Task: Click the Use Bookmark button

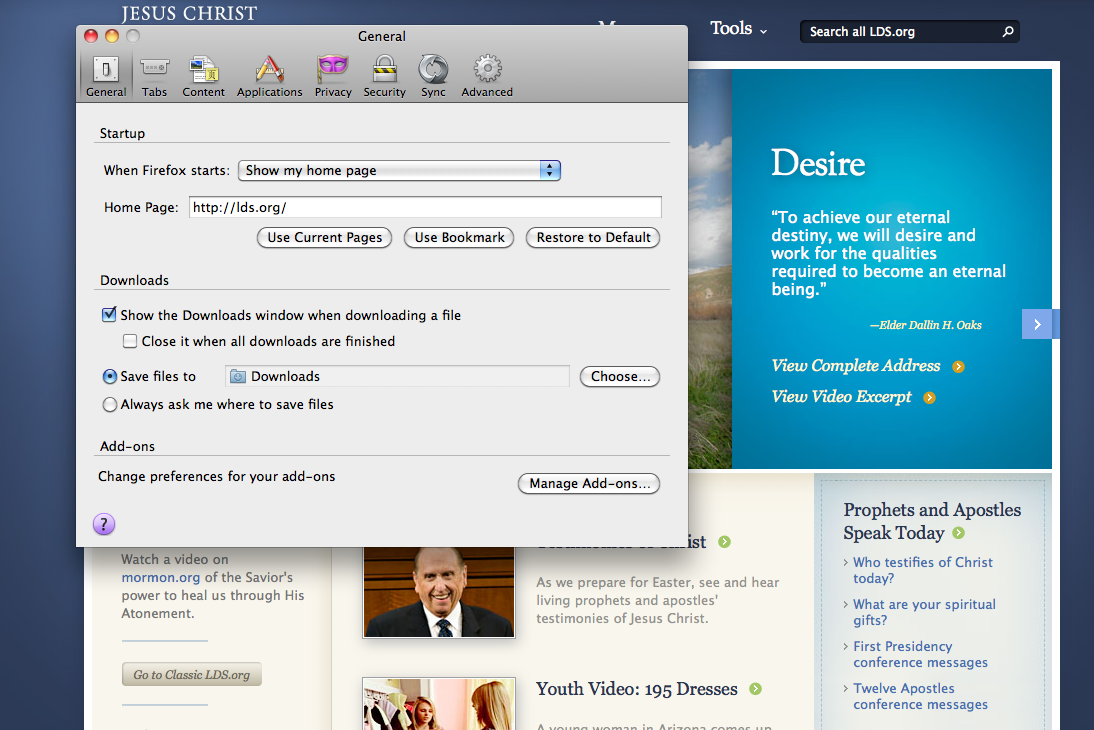Action: [459, 237]
